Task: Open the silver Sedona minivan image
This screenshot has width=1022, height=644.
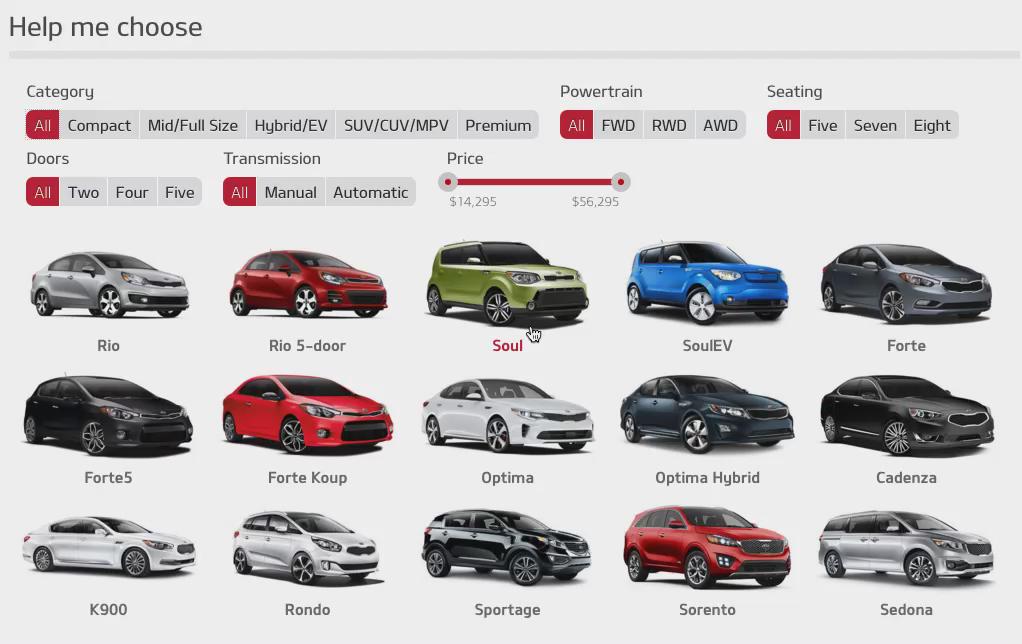Action: [906, 548]
